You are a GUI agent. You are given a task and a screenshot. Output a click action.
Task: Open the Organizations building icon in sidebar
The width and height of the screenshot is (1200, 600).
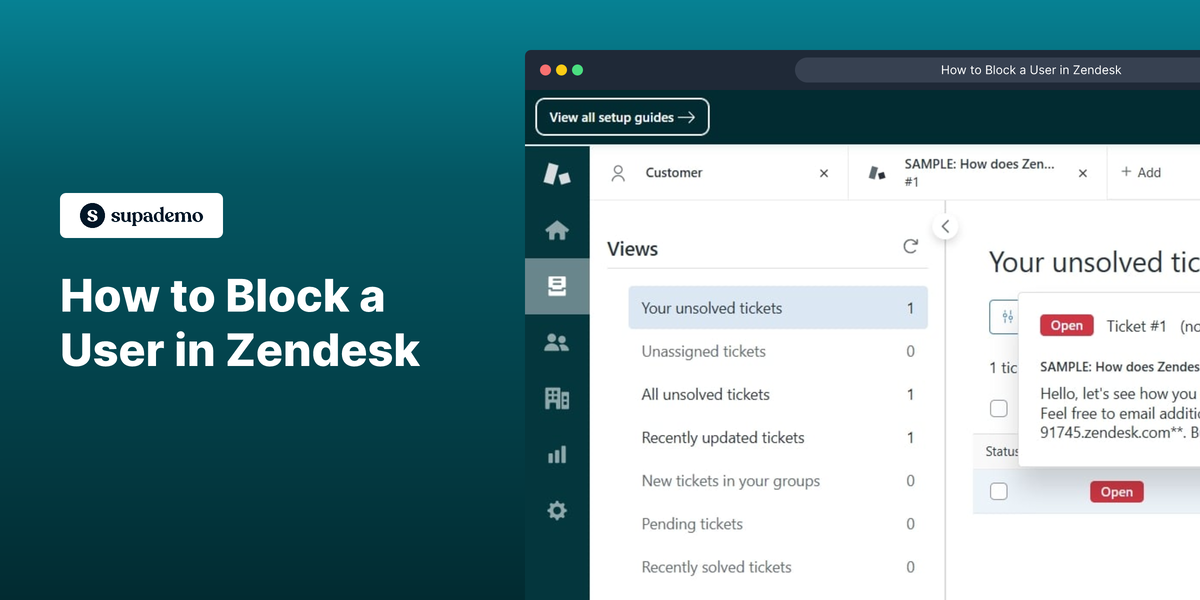pos(557,398)
